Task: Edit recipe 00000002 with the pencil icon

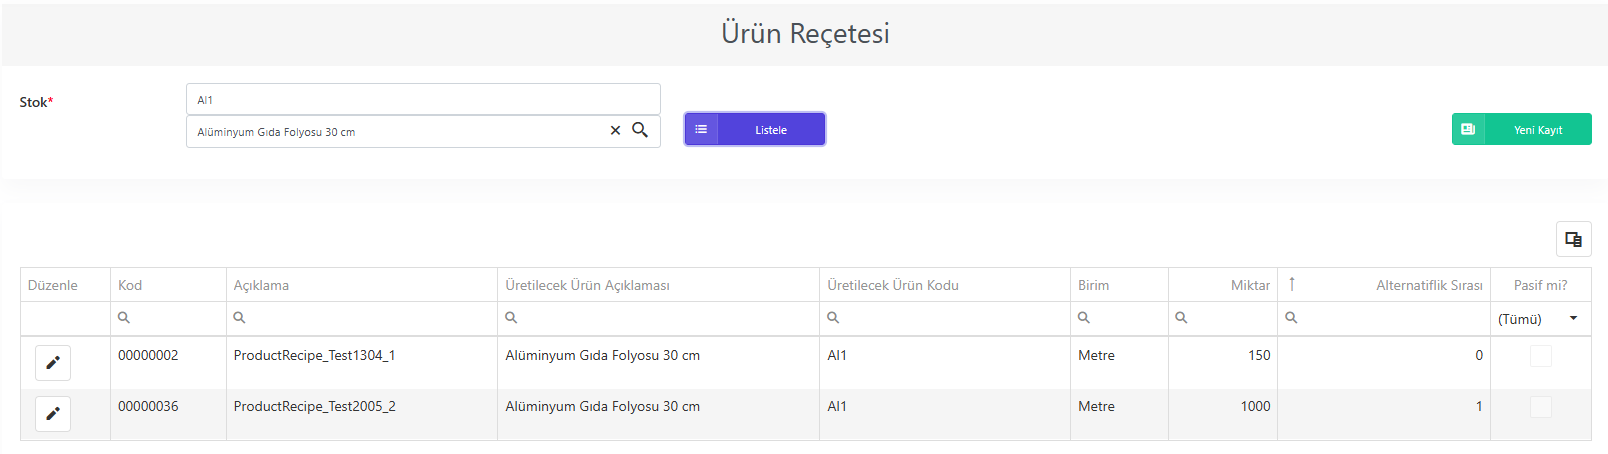Action: point(53,363)
